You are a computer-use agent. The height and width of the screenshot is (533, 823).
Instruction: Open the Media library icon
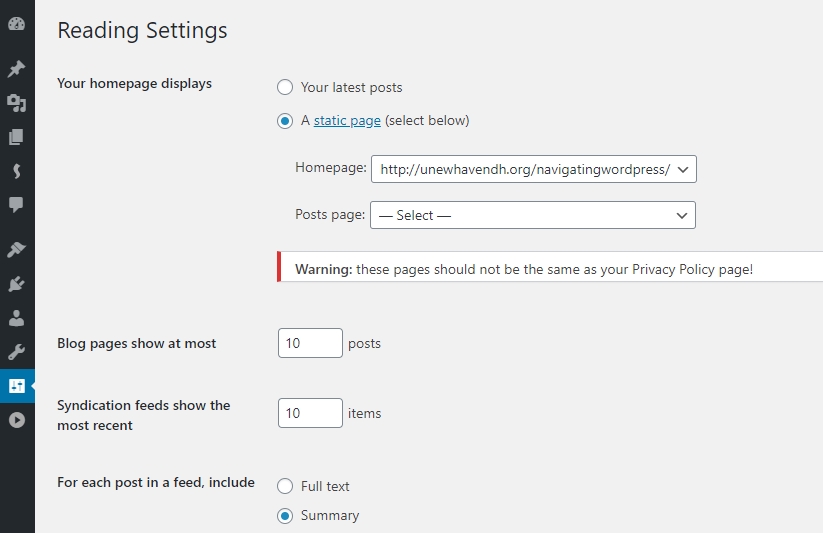16,103
